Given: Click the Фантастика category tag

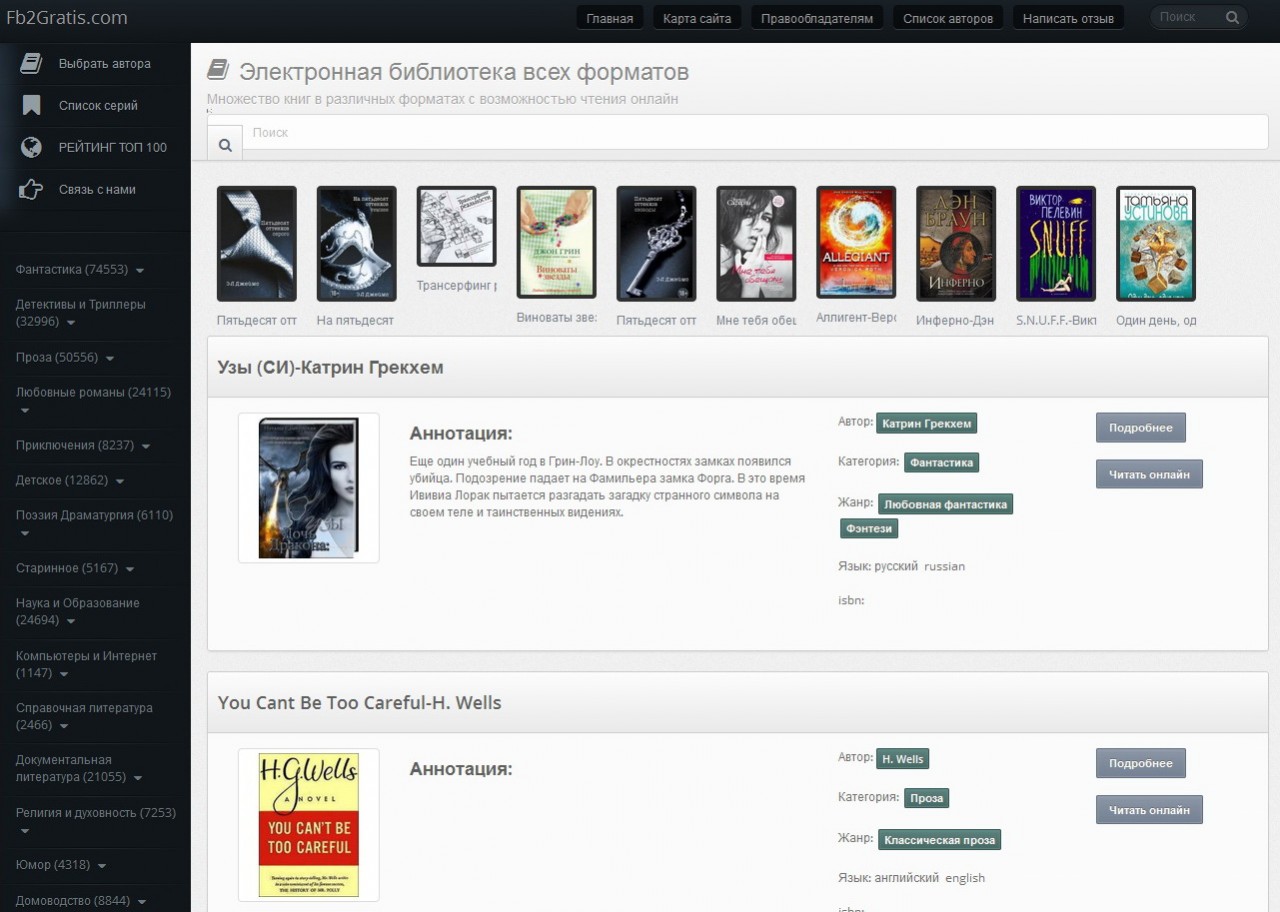Looking at the screenshot, I should 941,463.
